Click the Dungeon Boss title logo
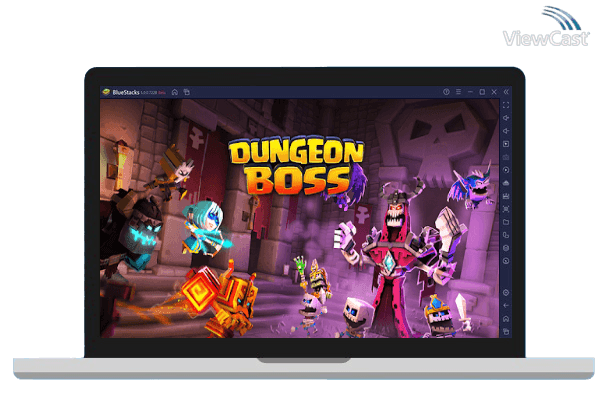Screen dimensions: 602x414 coord(296,166)
